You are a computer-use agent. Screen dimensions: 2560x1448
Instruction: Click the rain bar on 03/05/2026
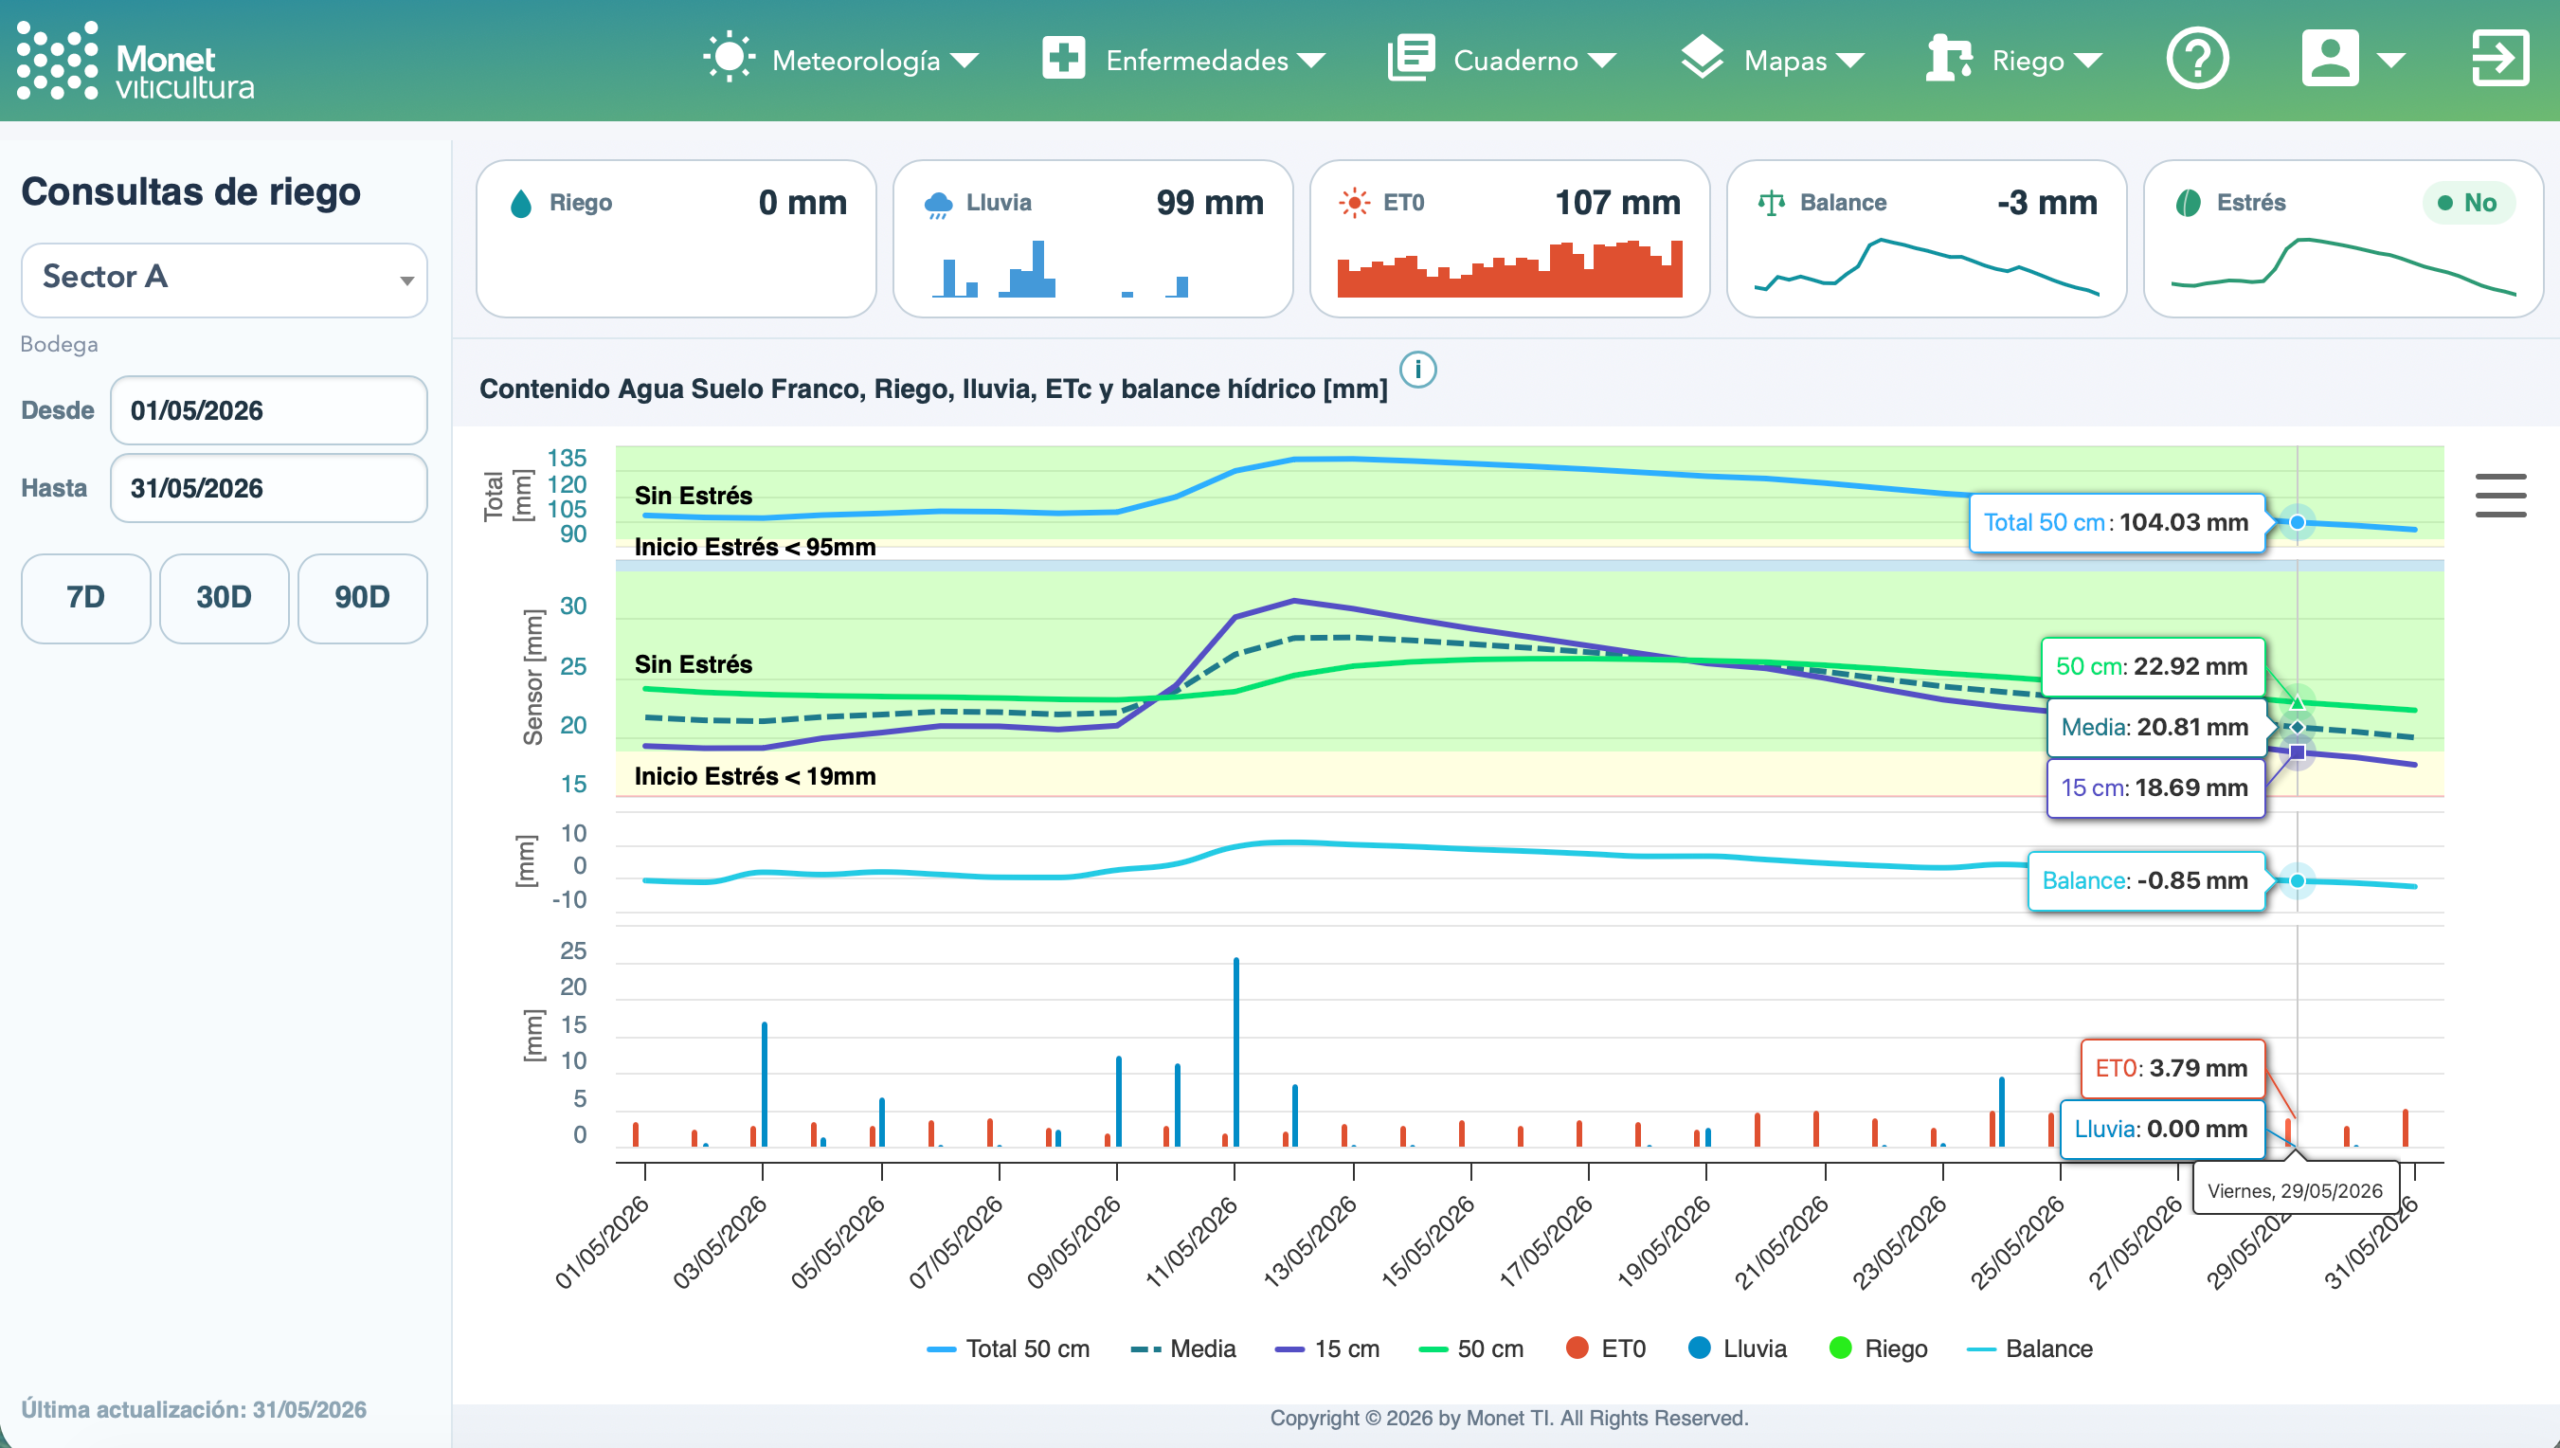coord(764,1084)
